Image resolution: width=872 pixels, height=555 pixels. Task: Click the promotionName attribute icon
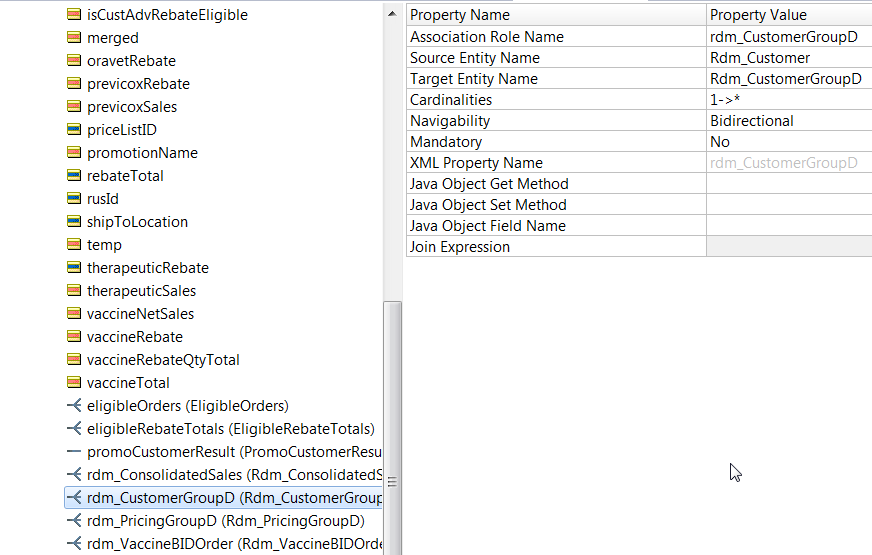click(73, 152)
